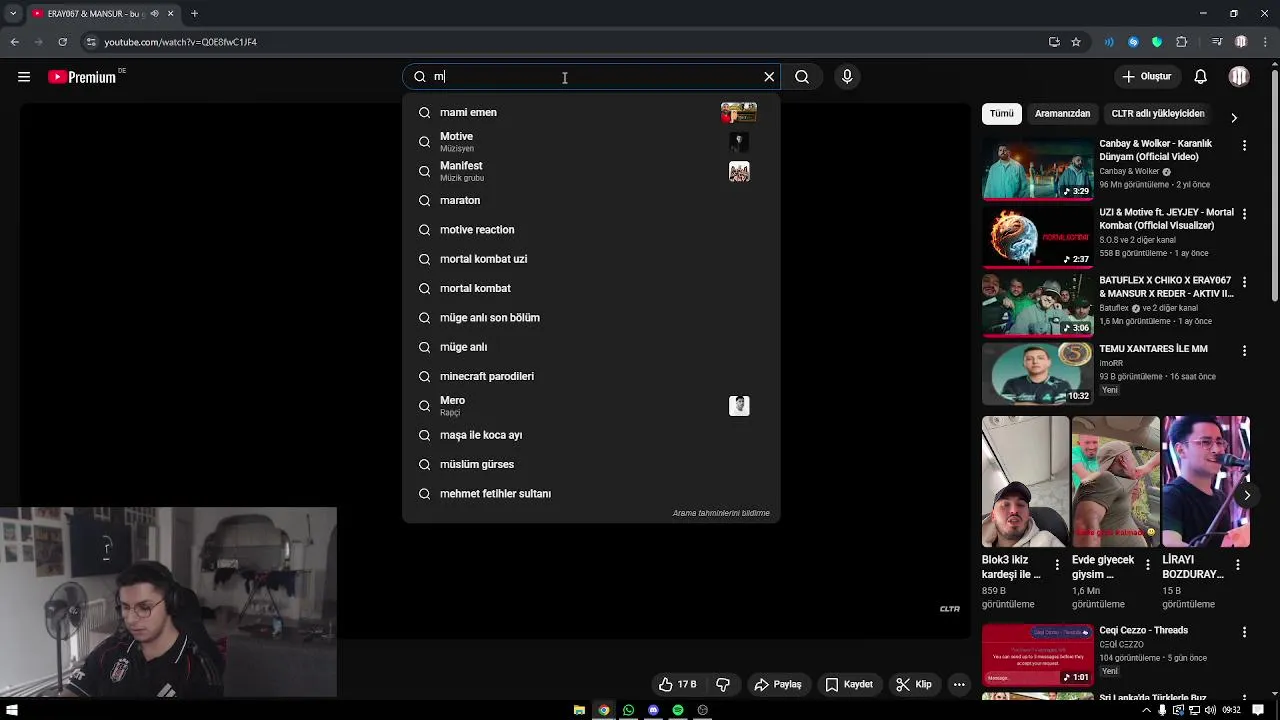The width and height of the screenshot is (1280, 720).
Task: Select 'maşa ile koca ayı' suggestion
Action: coord(590,435)
